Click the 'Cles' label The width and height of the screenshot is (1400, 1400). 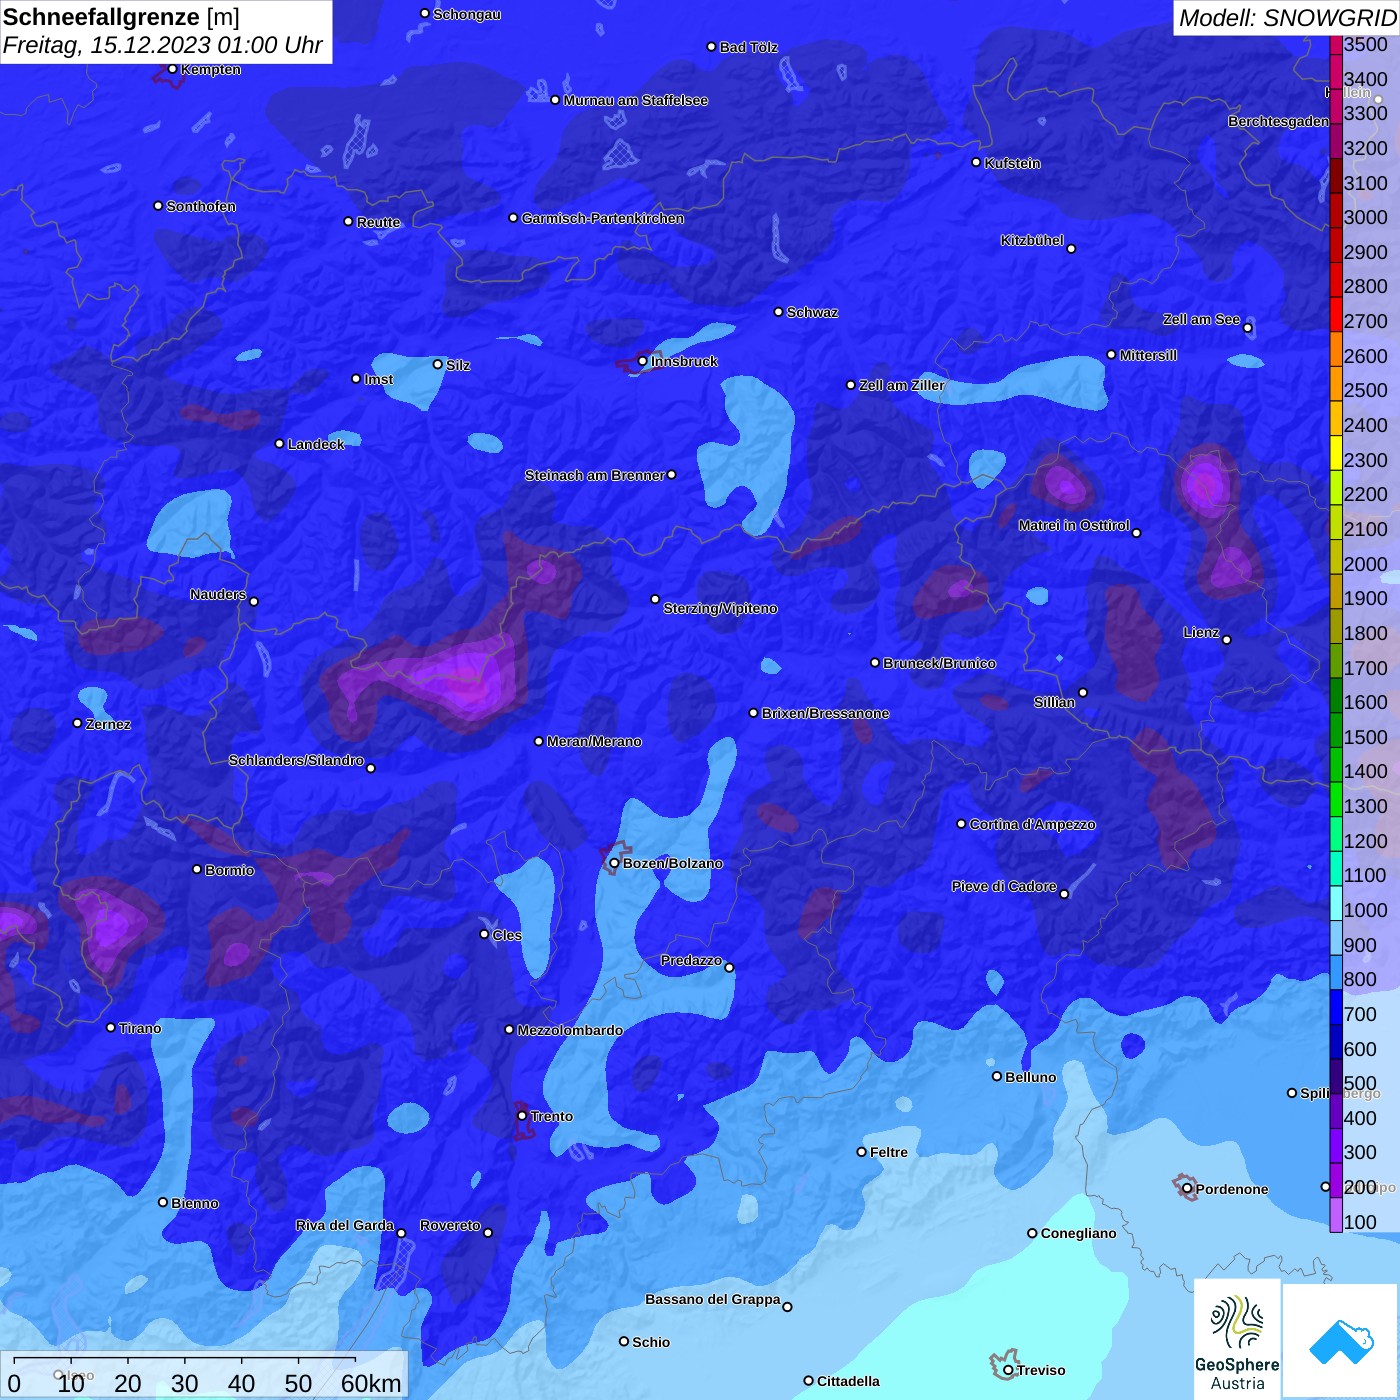tap(507, 935)
